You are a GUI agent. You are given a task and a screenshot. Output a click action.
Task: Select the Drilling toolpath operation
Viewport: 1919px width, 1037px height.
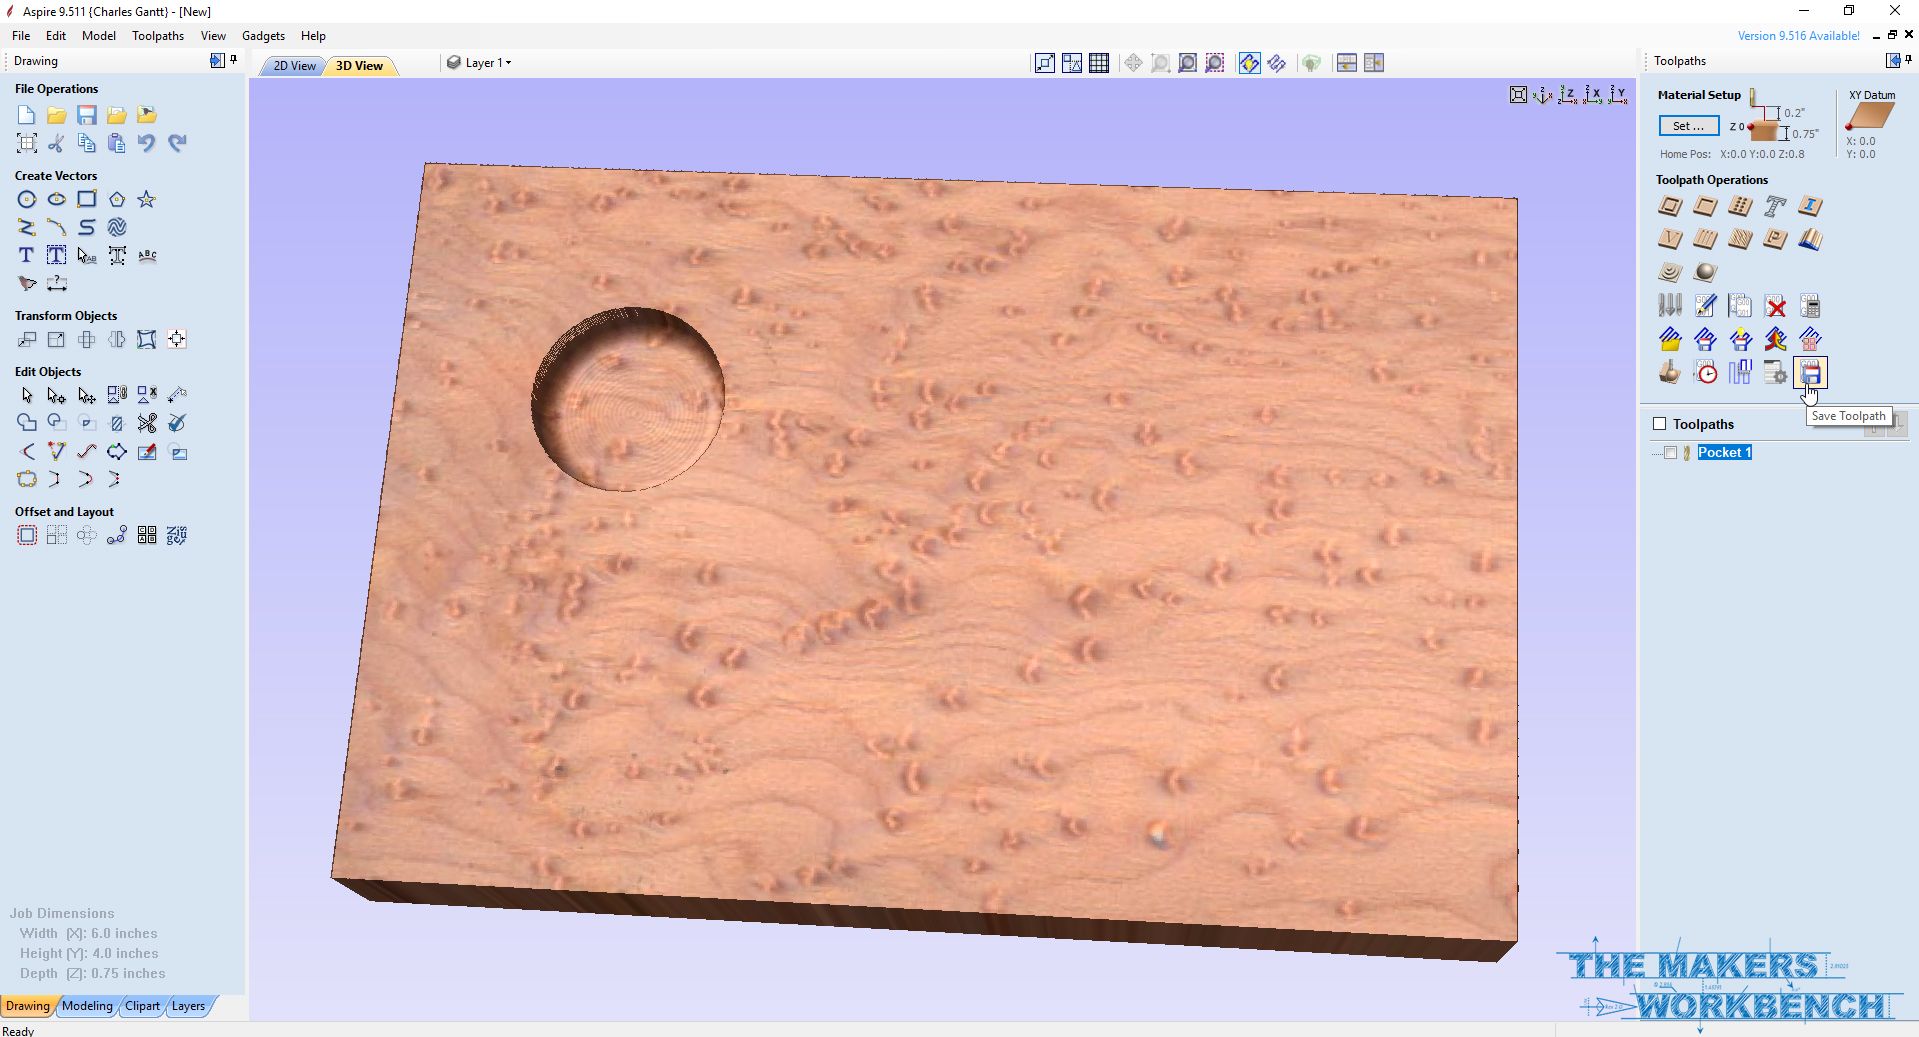coord(1740,207)
